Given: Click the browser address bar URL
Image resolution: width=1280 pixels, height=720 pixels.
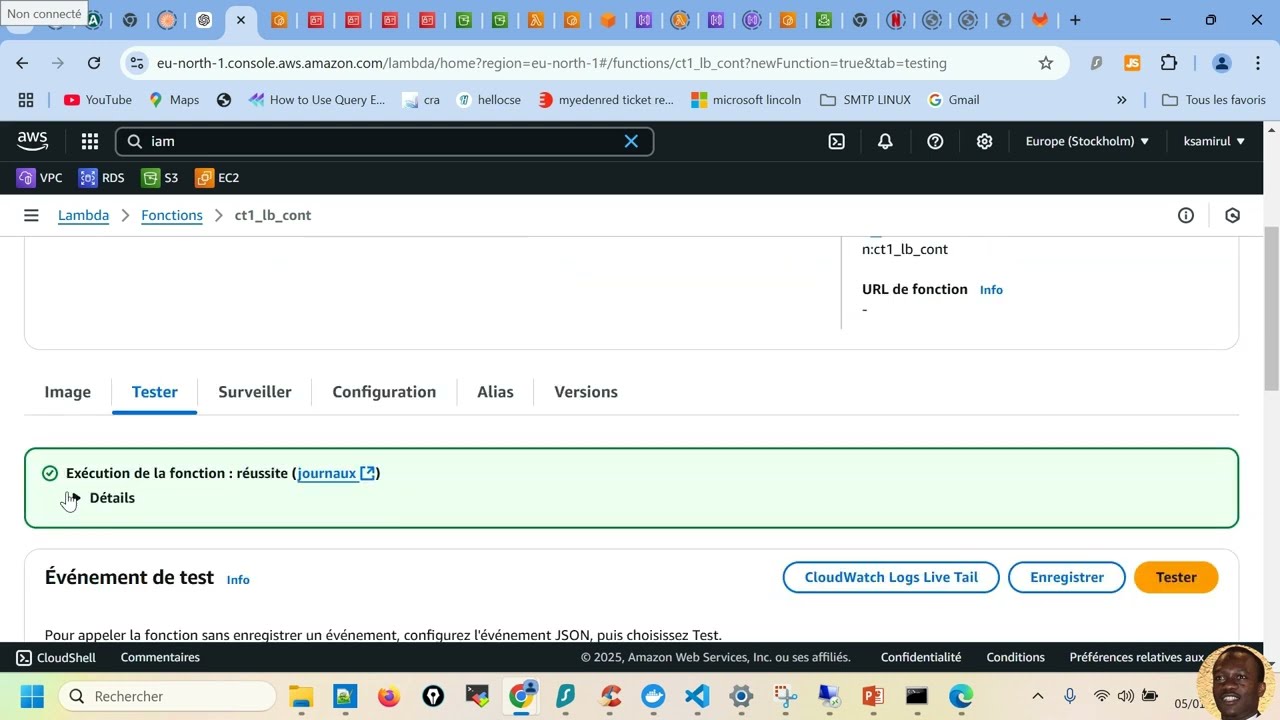Looking at the screenshot, I should (552, 63).
